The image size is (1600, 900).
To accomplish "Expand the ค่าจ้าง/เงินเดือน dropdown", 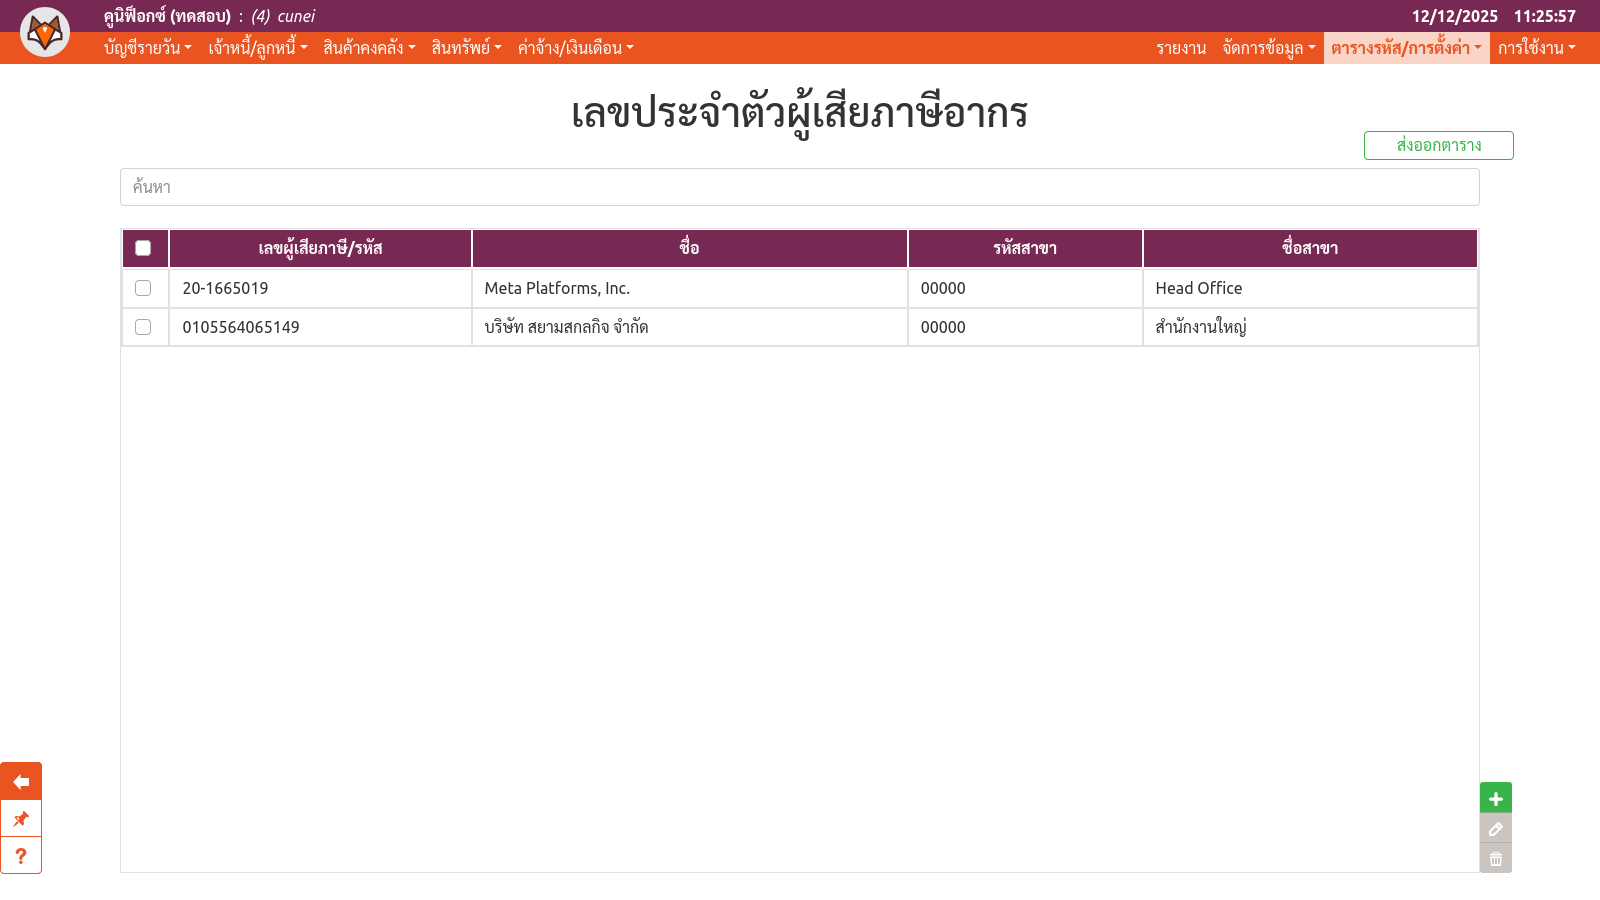I will (575, 48).
